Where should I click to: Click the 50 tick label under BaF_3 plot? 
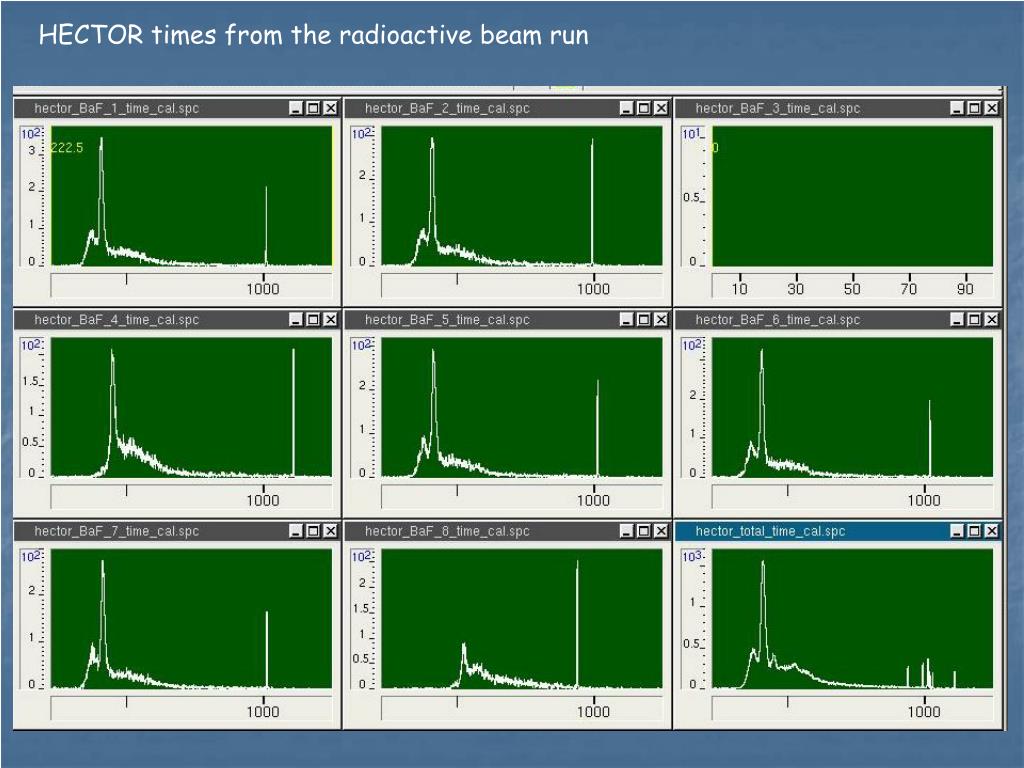tap(852, 289)
